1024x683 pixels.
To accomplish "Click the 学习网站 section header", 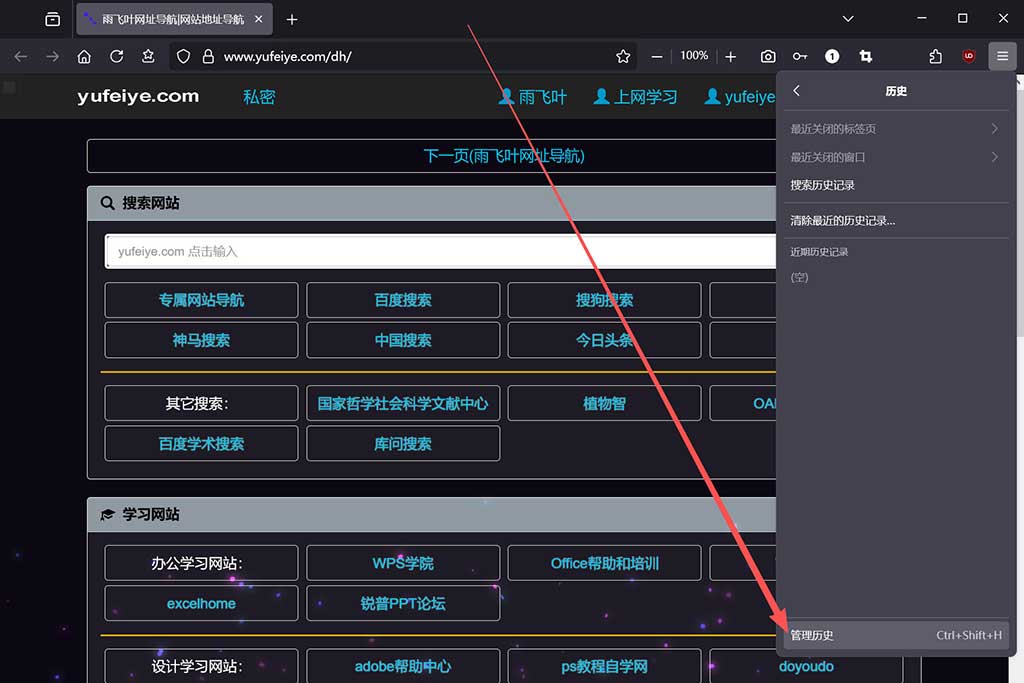I will point(432,515).
